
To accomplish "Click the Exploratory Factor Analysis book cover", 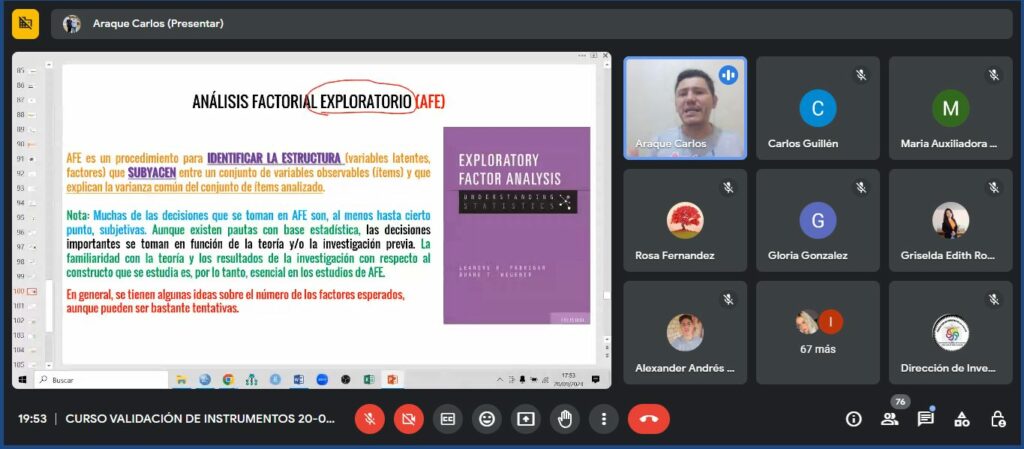I will pyautogui.click(x=517, y=225).
